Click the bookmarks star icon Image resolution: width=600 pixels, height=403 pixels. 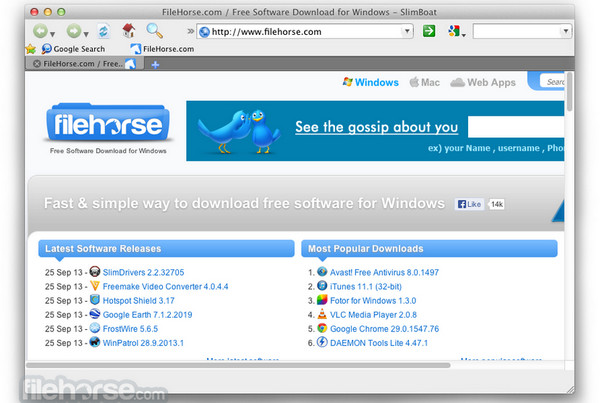point(31,49)
